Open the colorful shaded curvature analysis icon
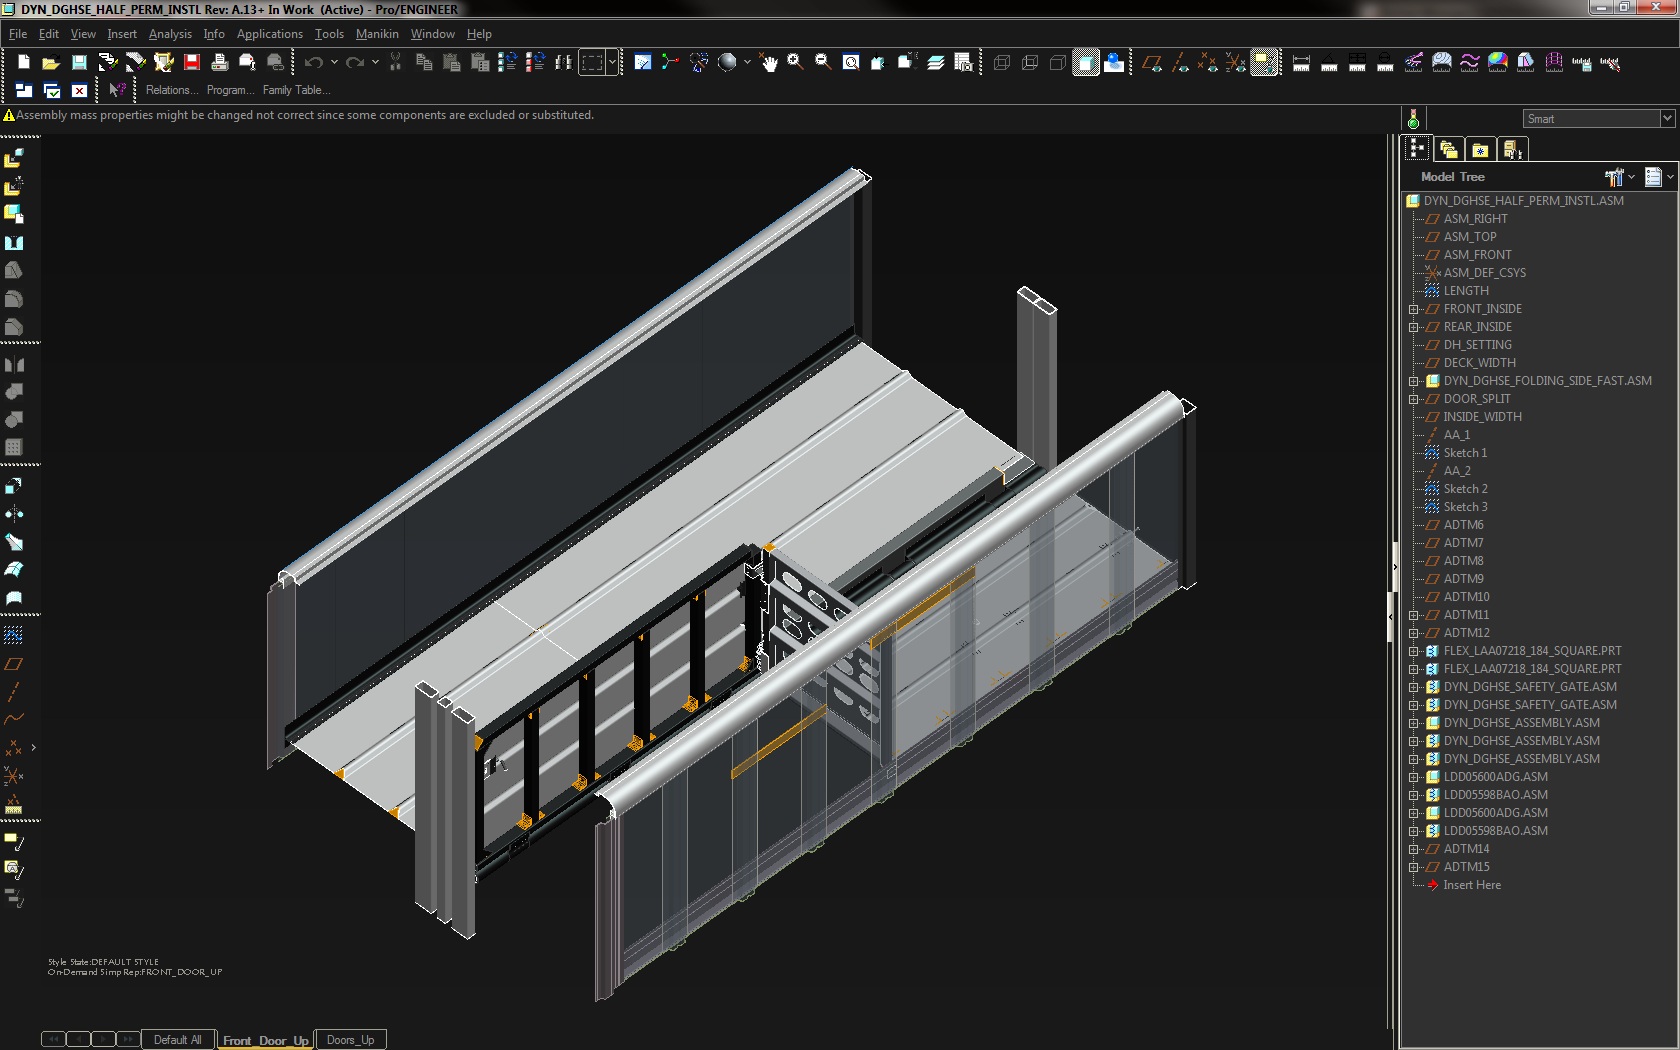 (1497, 62)
